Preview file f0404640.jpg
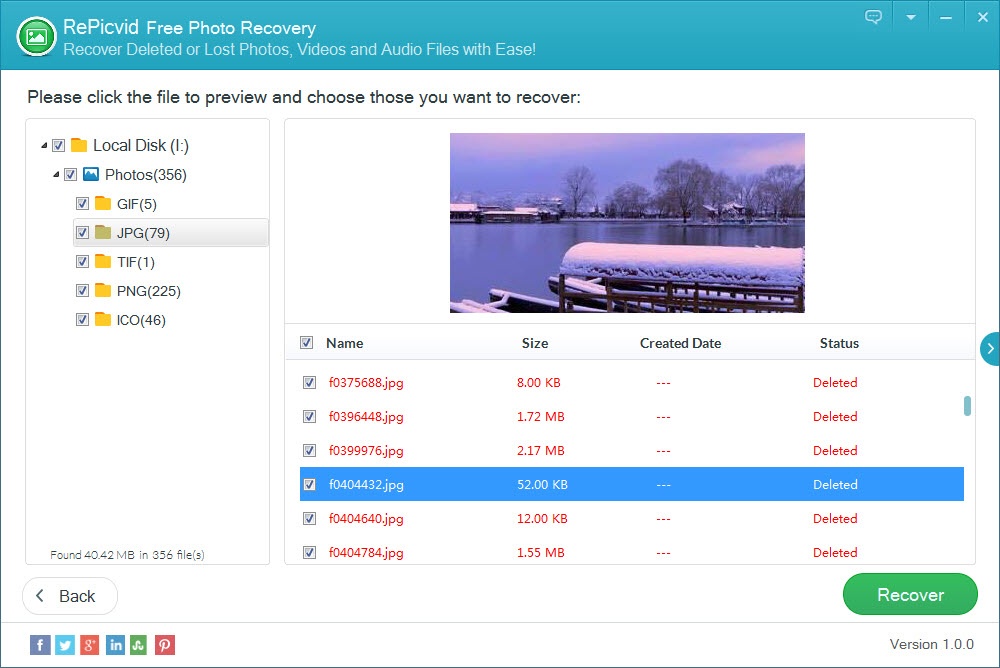Screen dimensions: 1000x668 click(x=366, y=519)
